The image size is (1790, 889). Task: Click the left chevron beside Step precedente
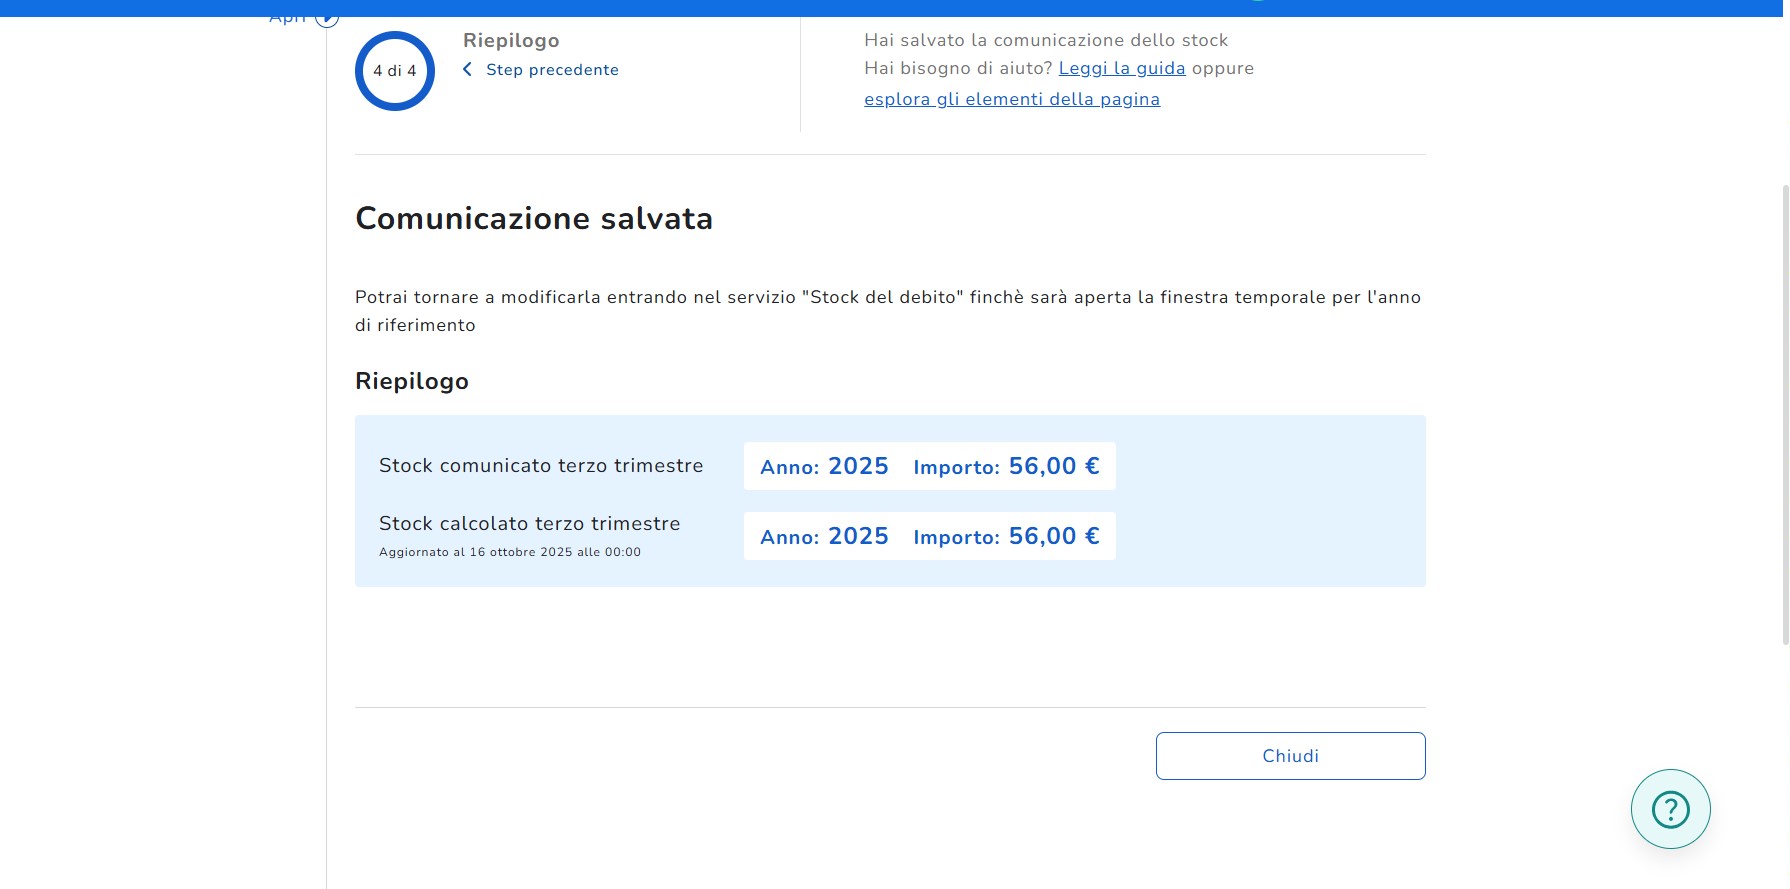tap(467, 69)
